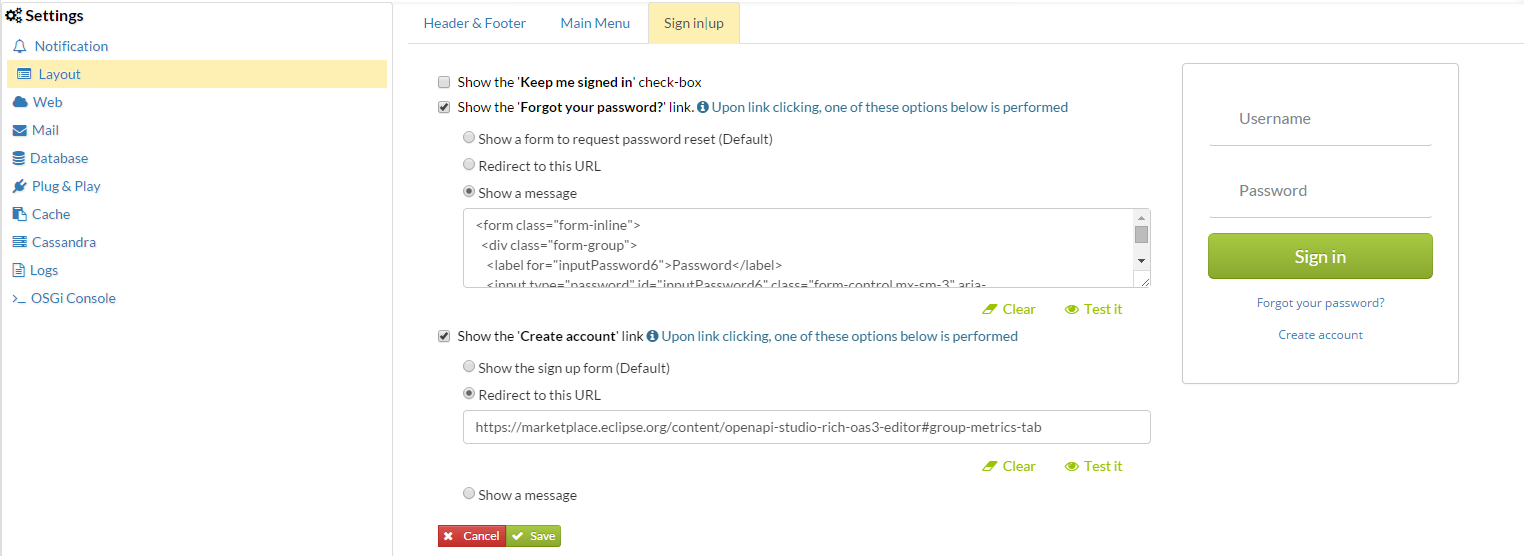Click the Notification bell icon in sidebar
This screenshot has width=1524, height=556.
(x=20, y=46)
